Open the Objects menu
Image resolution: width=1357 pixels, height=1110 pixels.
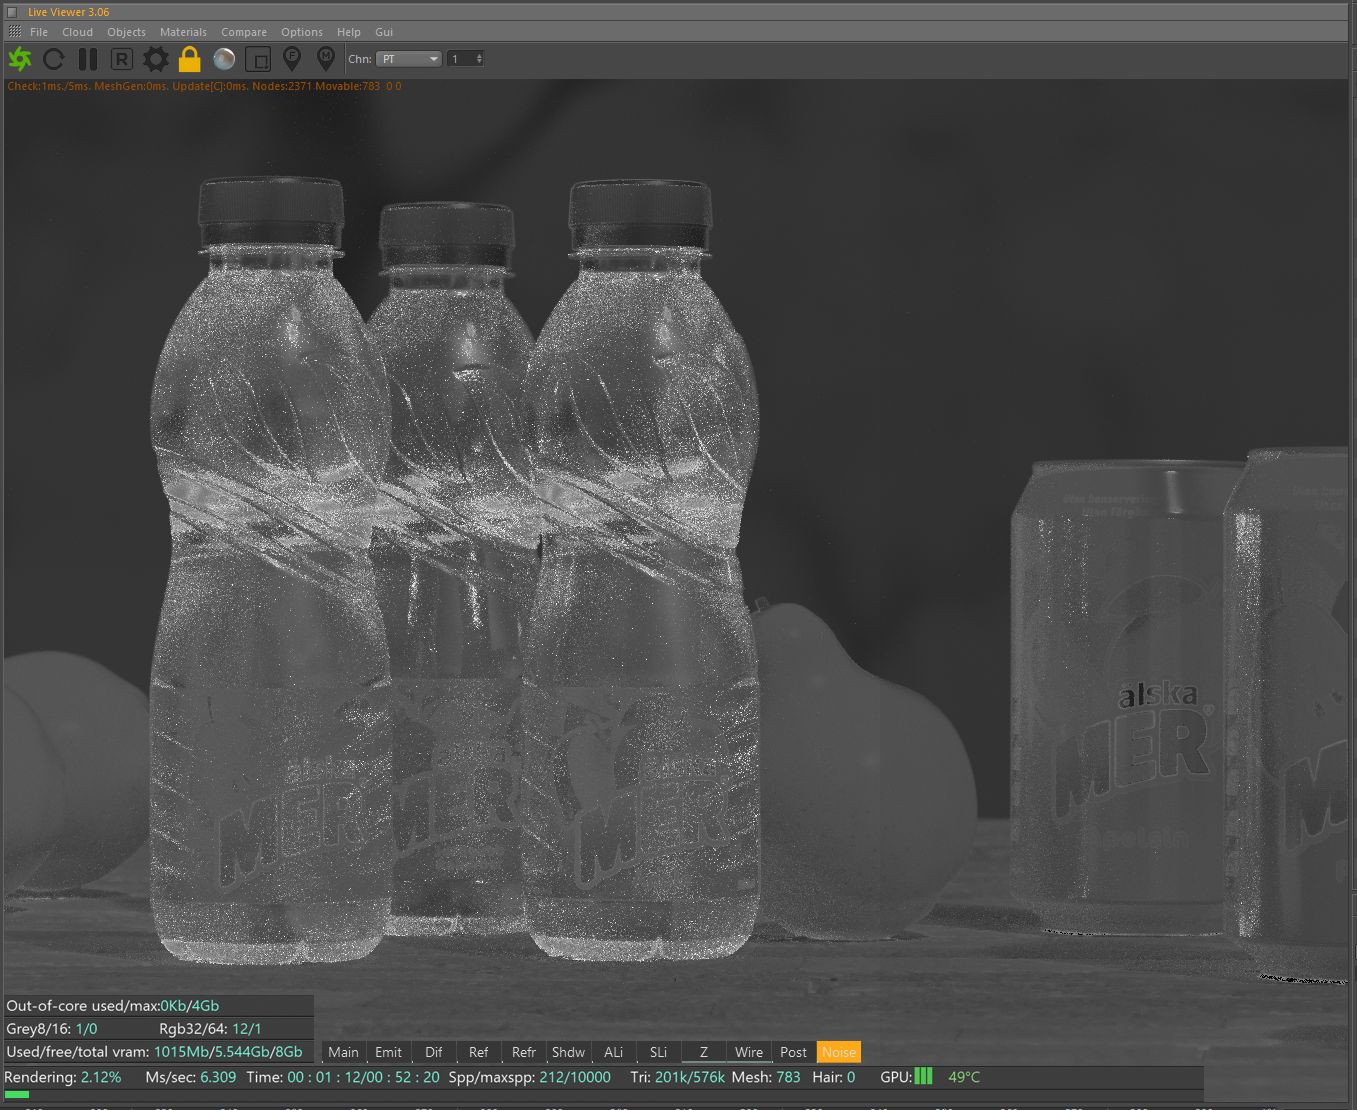pyautogui.click(x=126, y=32)
